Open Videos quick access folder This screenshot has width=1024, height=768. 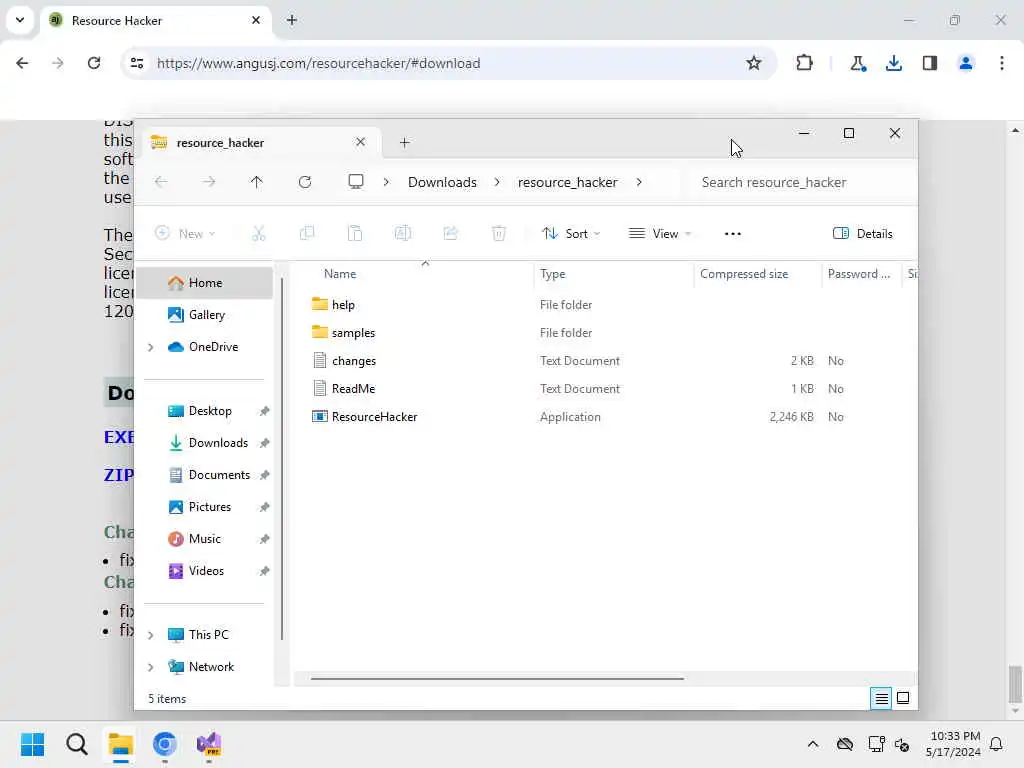click(206, 571)
